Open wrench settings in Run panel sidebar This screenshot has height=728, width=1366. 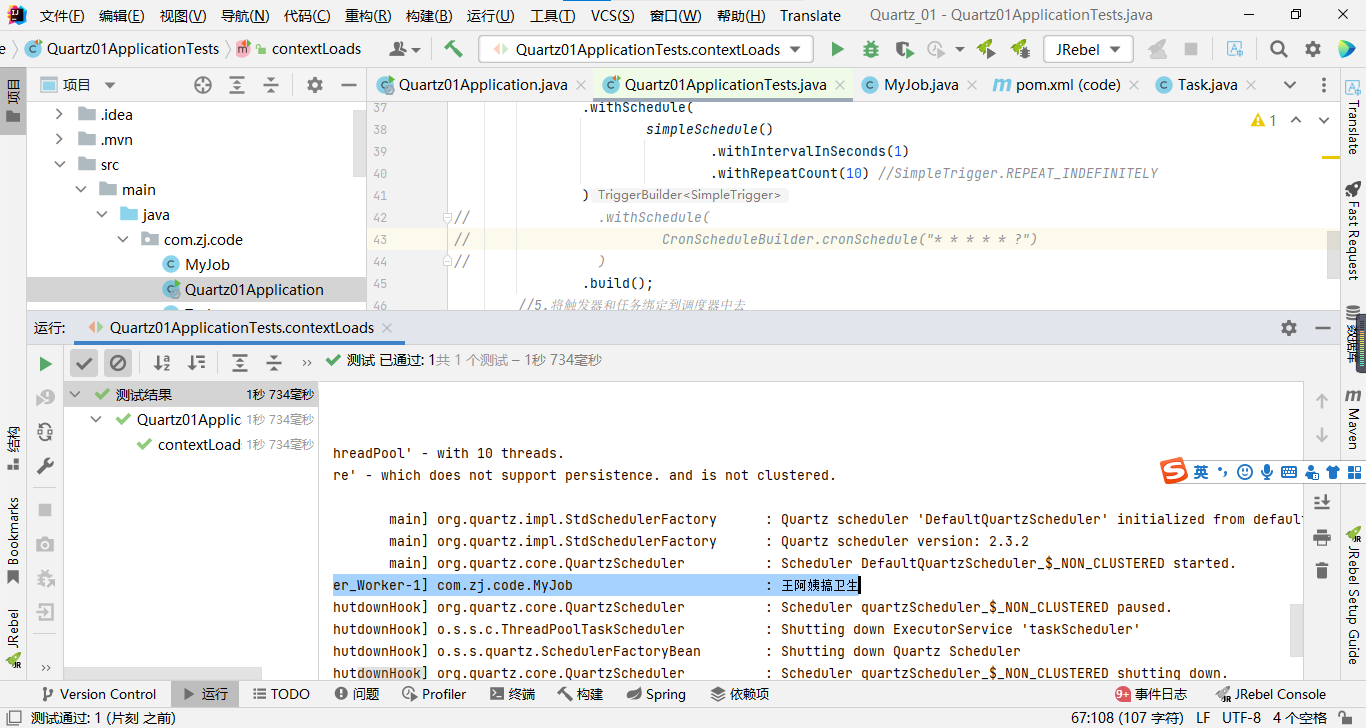[x=45, y=466]
